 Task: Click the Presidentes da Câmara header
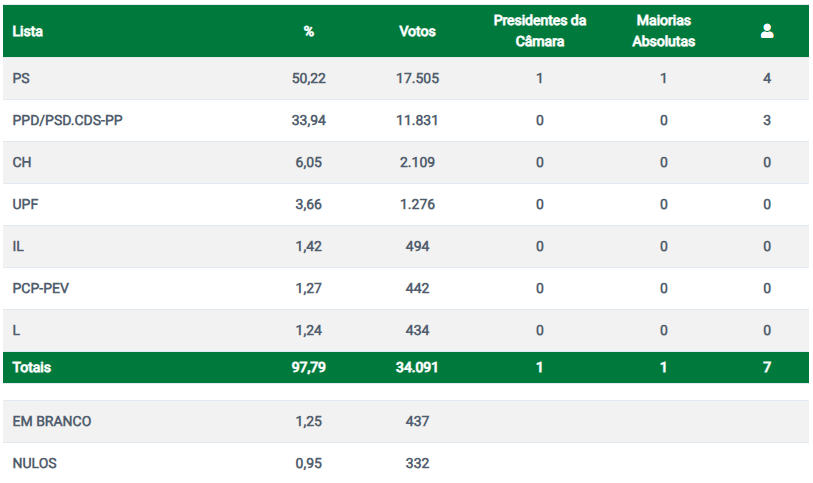click(x=539, y=31)
